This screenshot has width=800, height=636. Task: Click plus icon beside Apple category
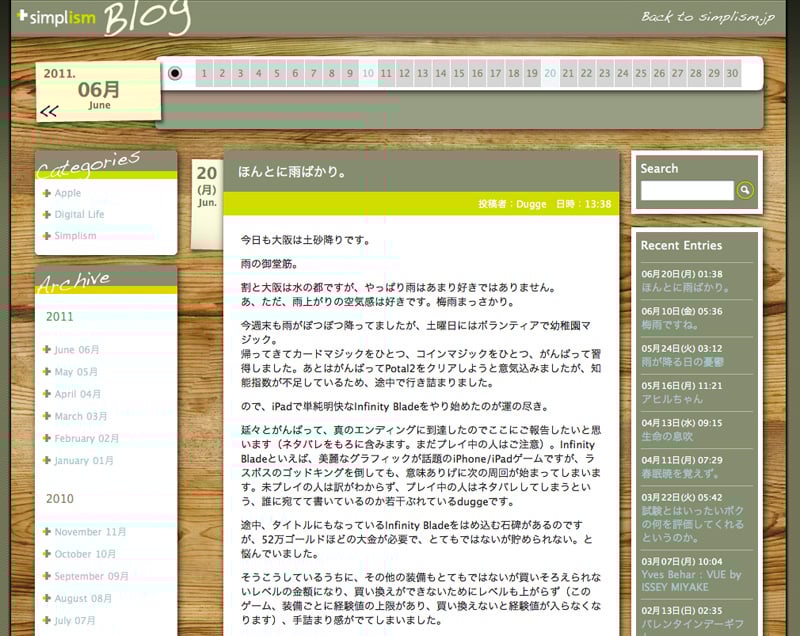point(47,193)
